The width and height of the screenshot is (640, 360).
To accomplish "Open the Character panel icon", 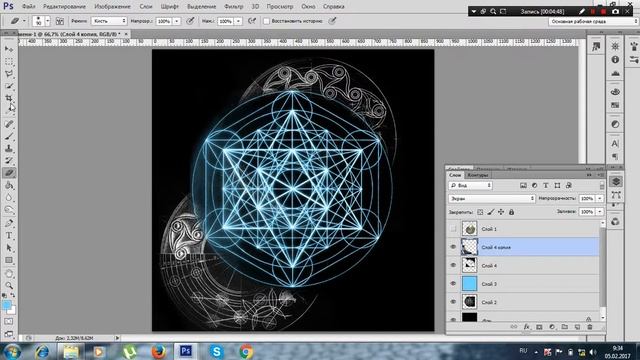I will (615, 144).
